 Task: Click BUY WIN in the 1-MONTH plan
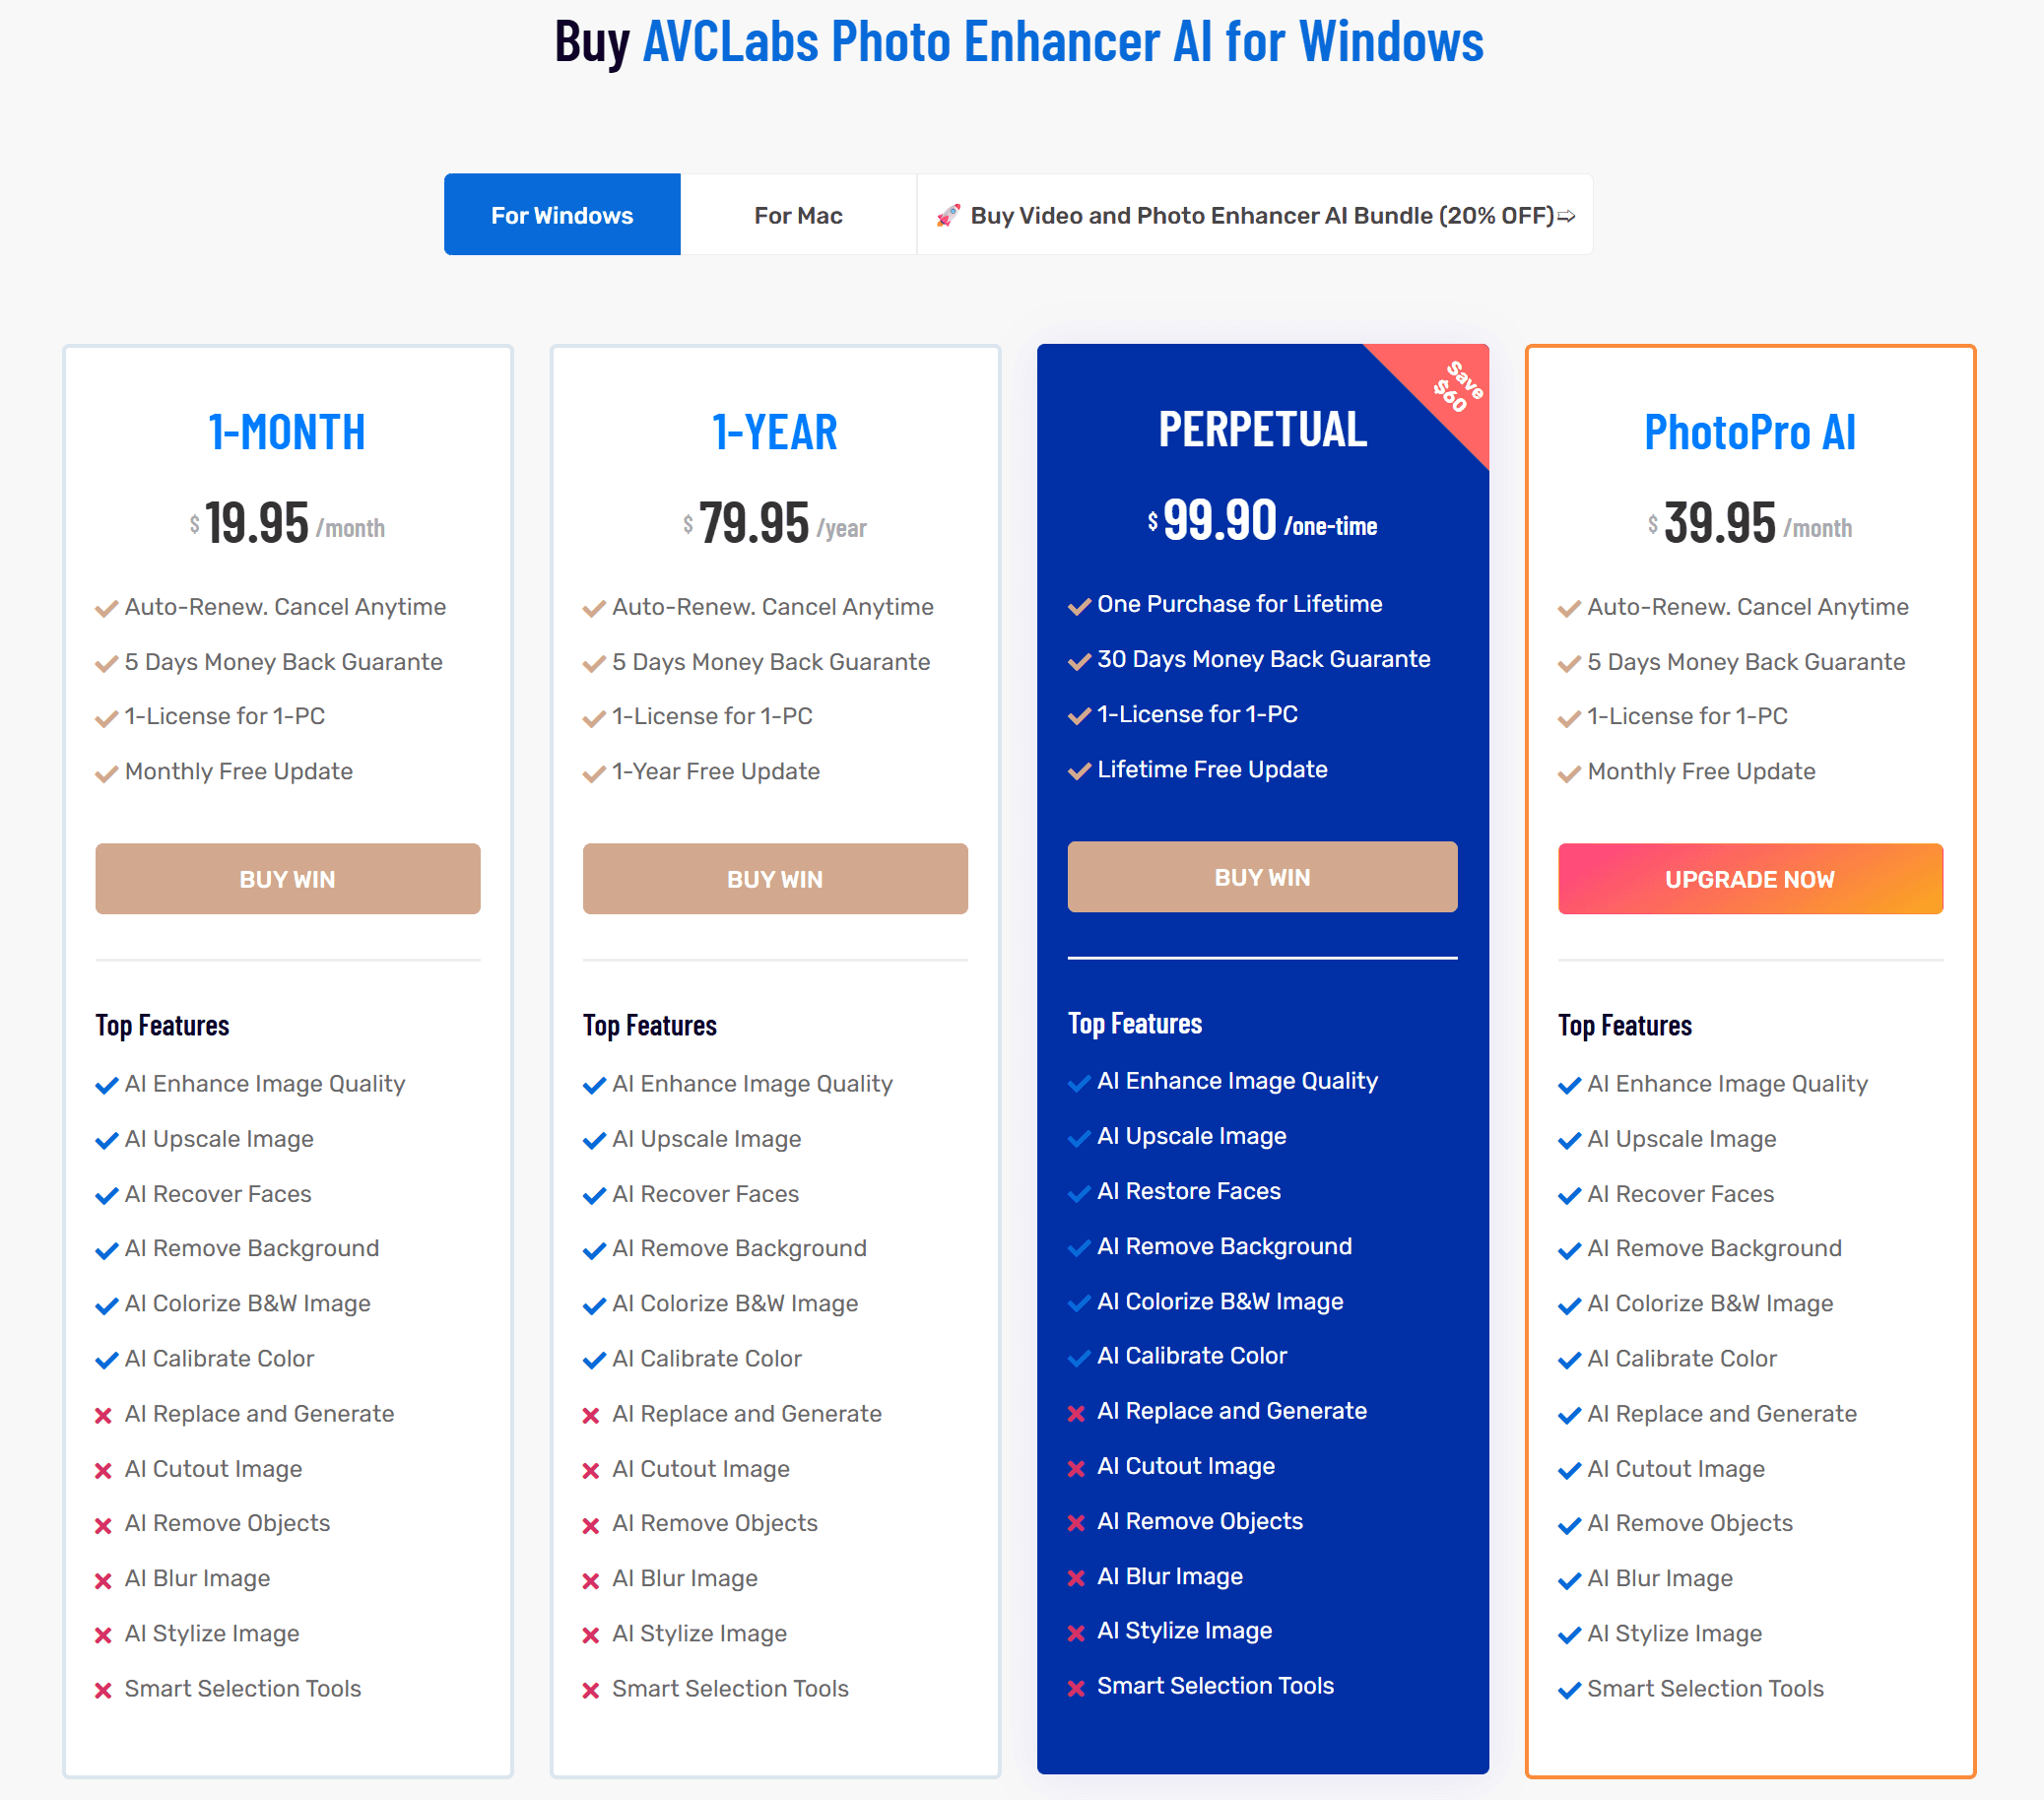point(288,879)
